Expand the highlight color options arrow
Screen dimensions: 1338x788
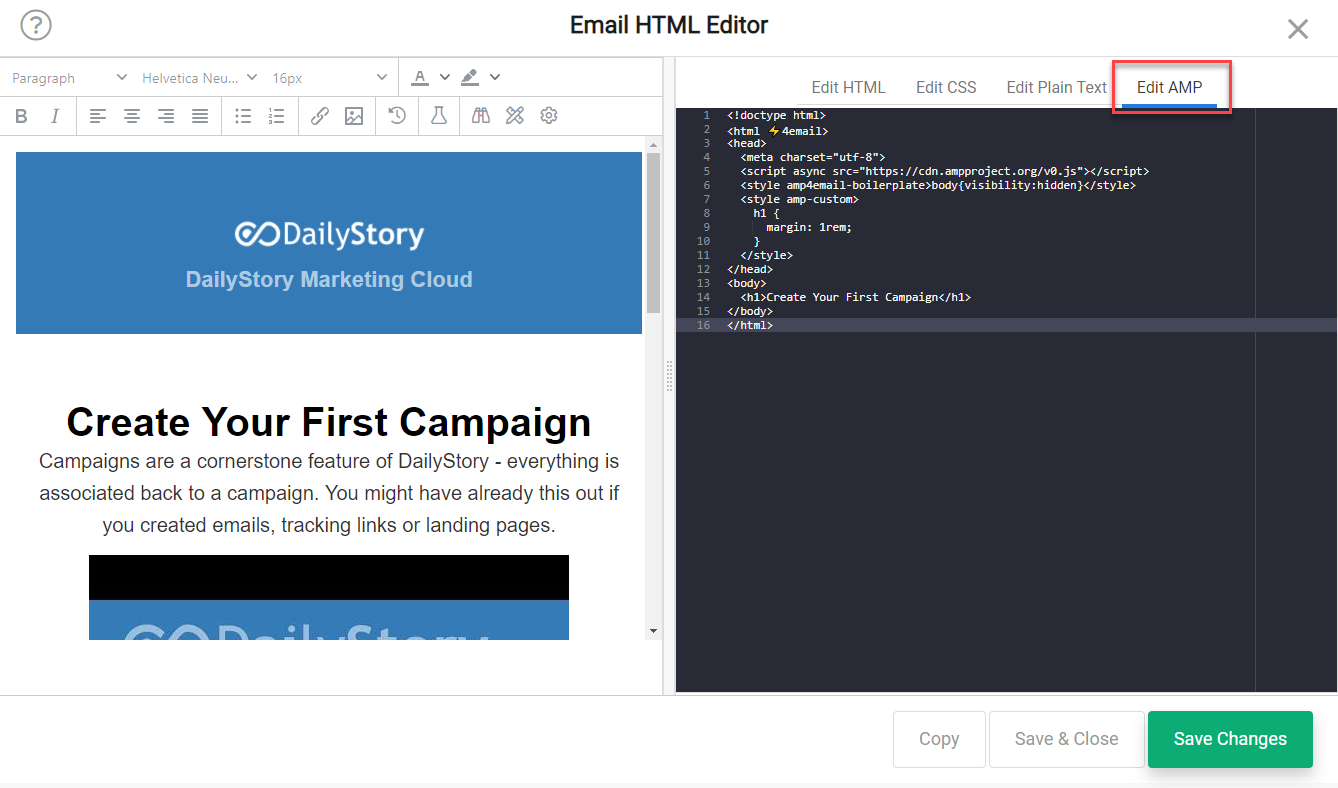point(495,77)
